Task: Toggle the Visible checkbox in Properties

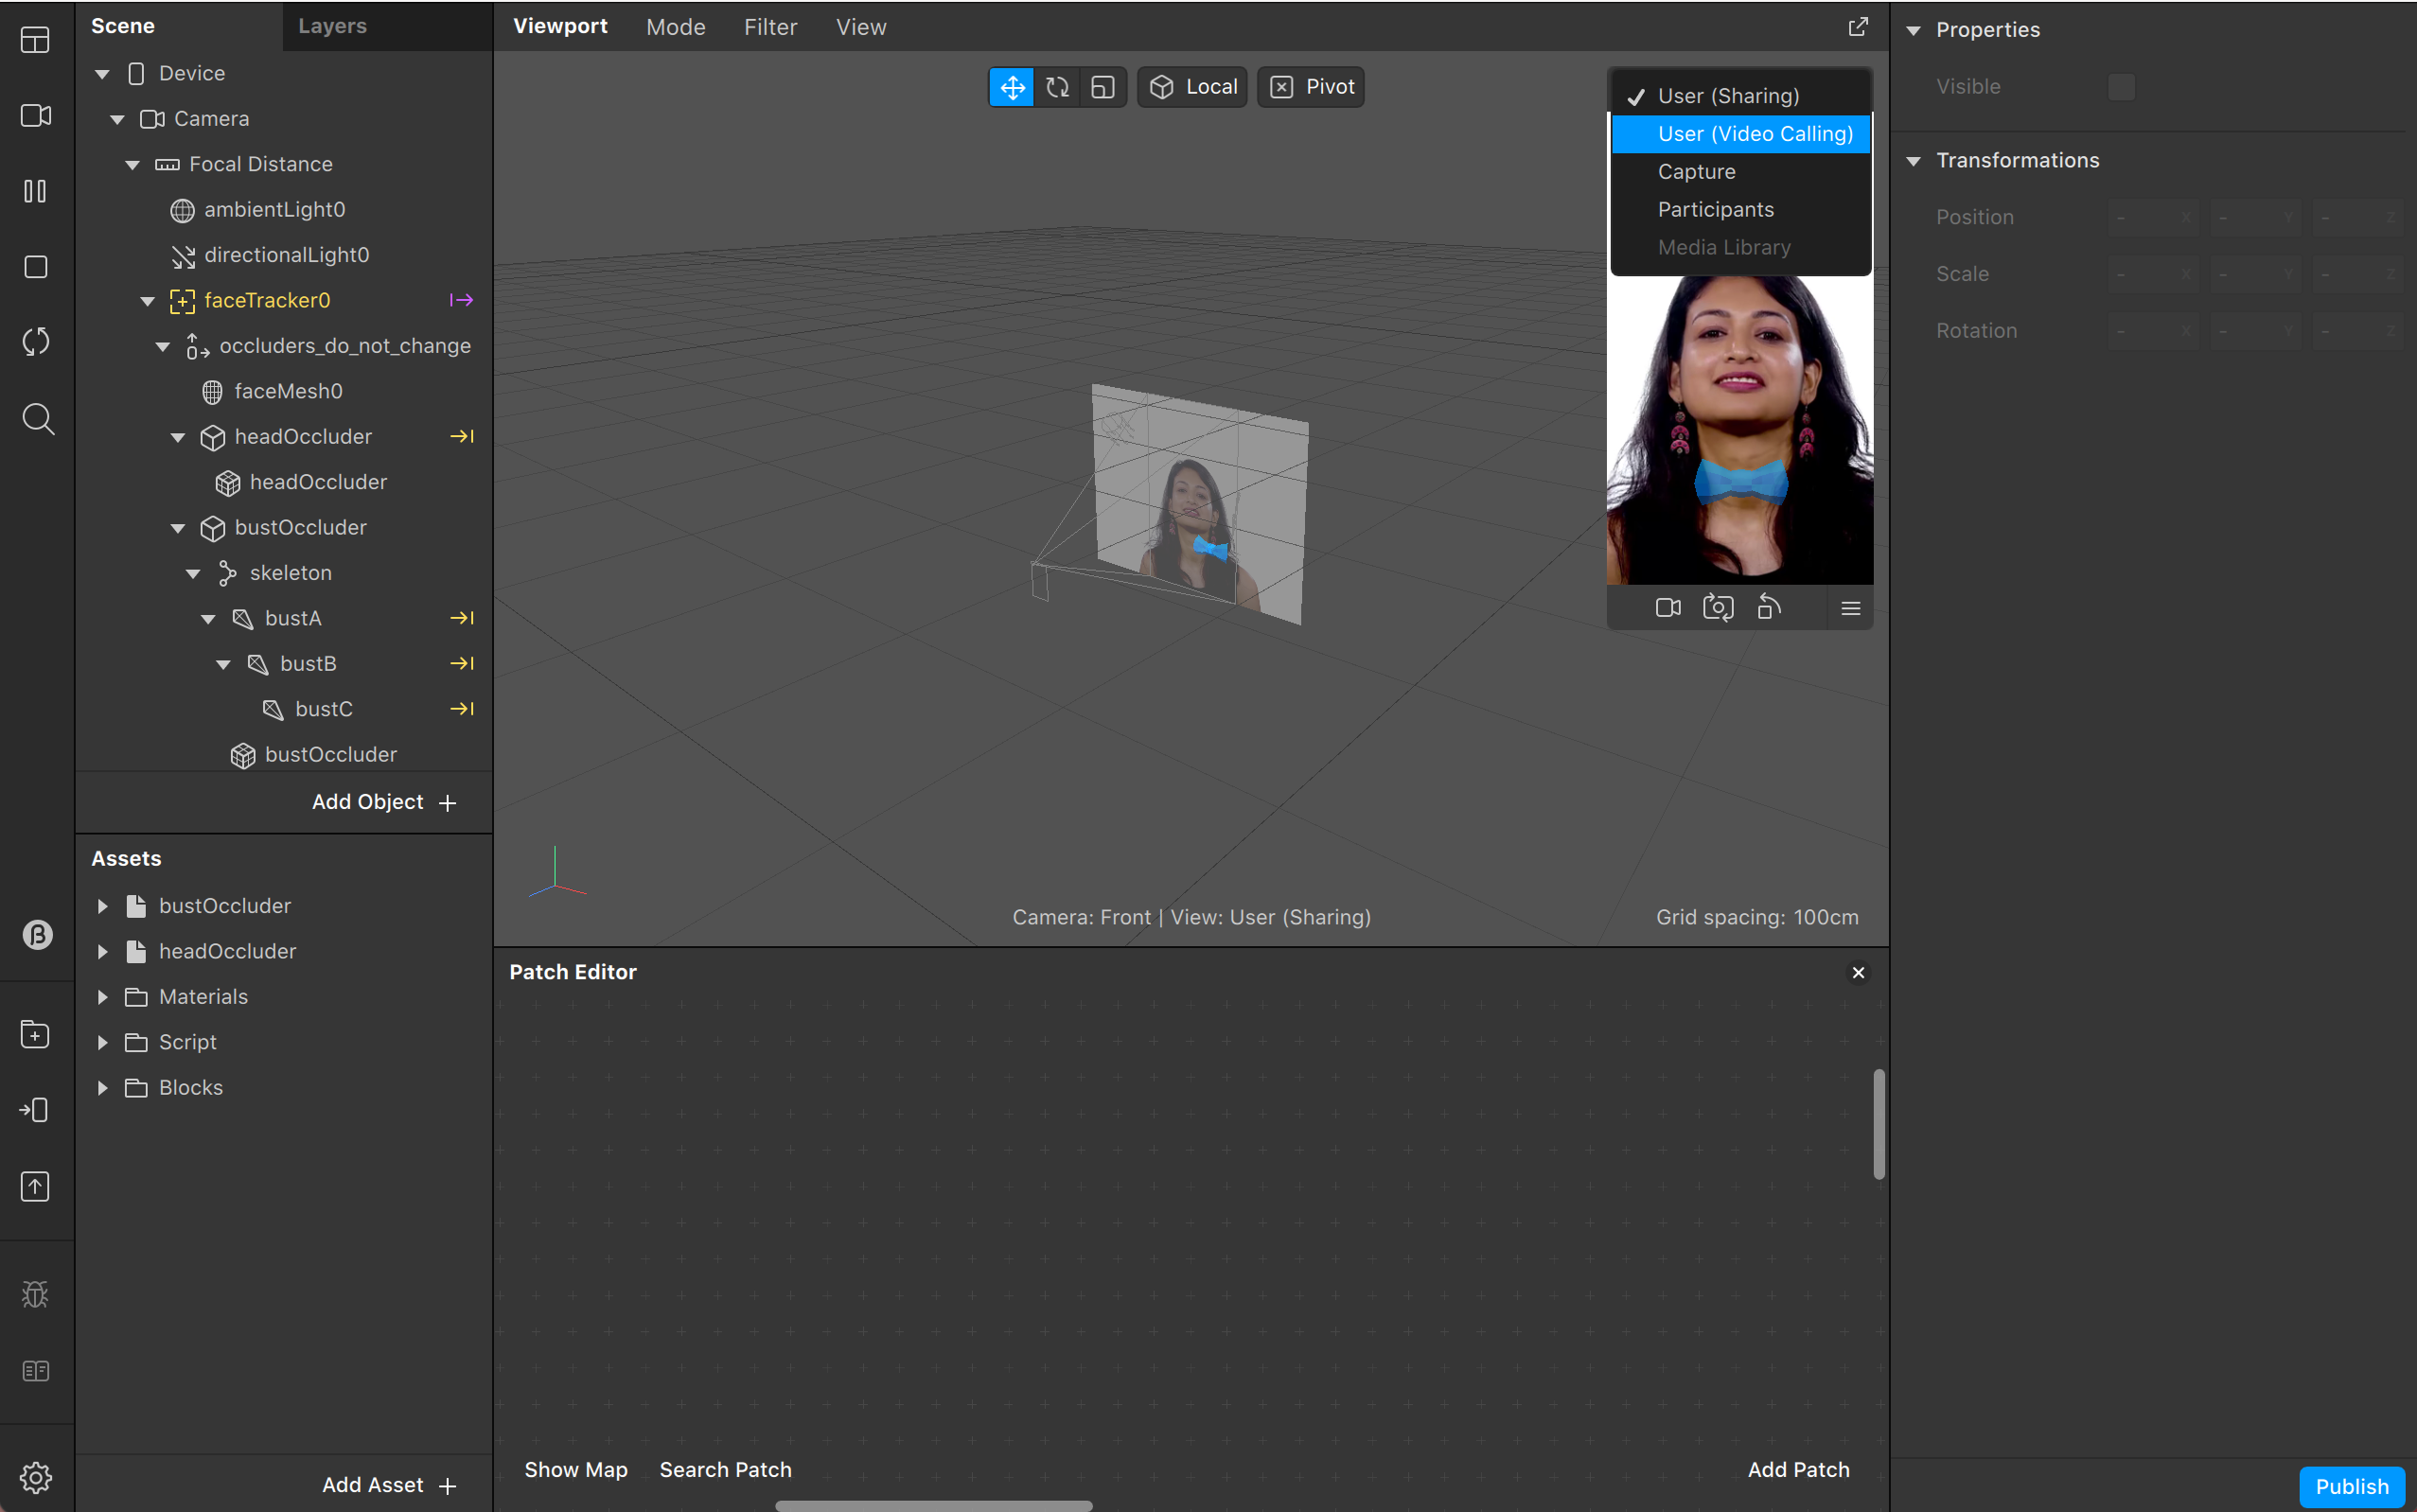Action: (2121, 87)
